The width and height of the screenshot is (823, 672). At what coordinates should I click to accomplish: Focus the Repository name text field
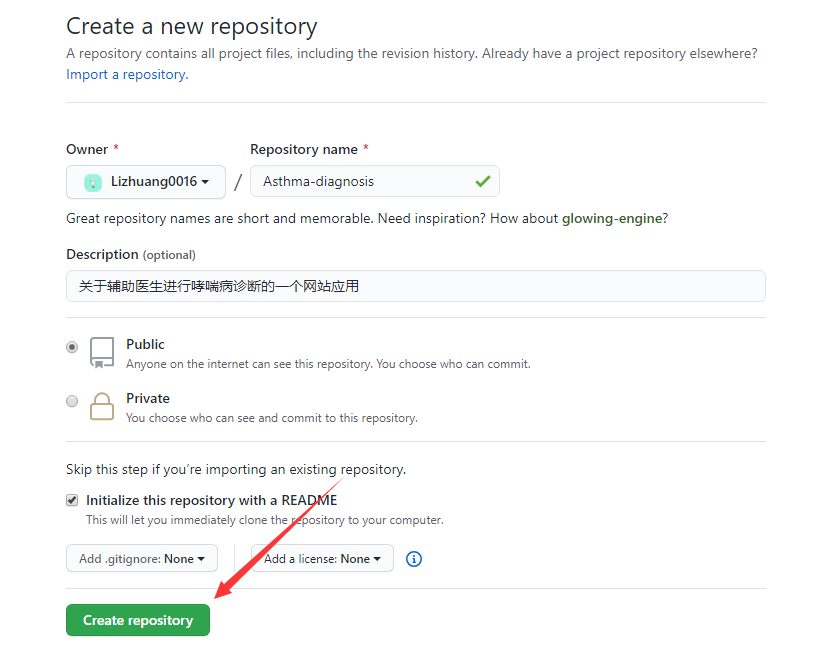tap(360, 182)
